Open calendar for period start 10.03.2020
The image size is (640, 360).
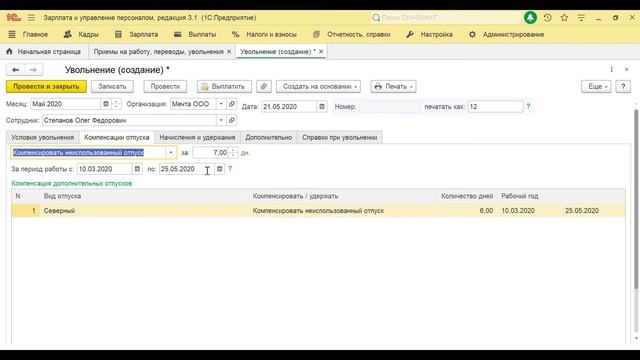pyautogui.click(x=137, y=169)
